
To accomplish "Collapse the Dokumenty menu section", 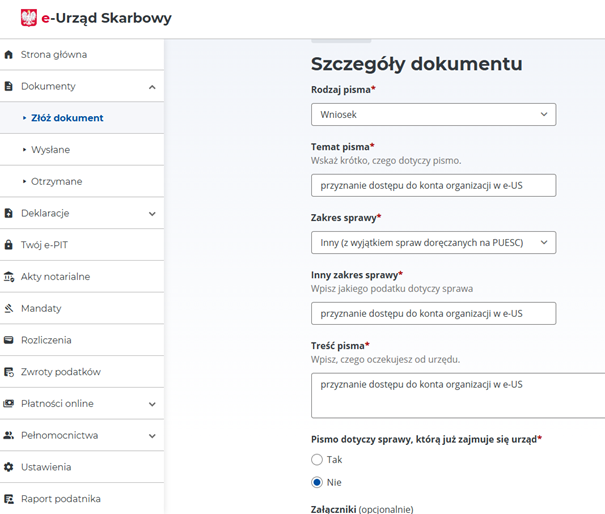I will pyautogui.click(x=152, y=87).
